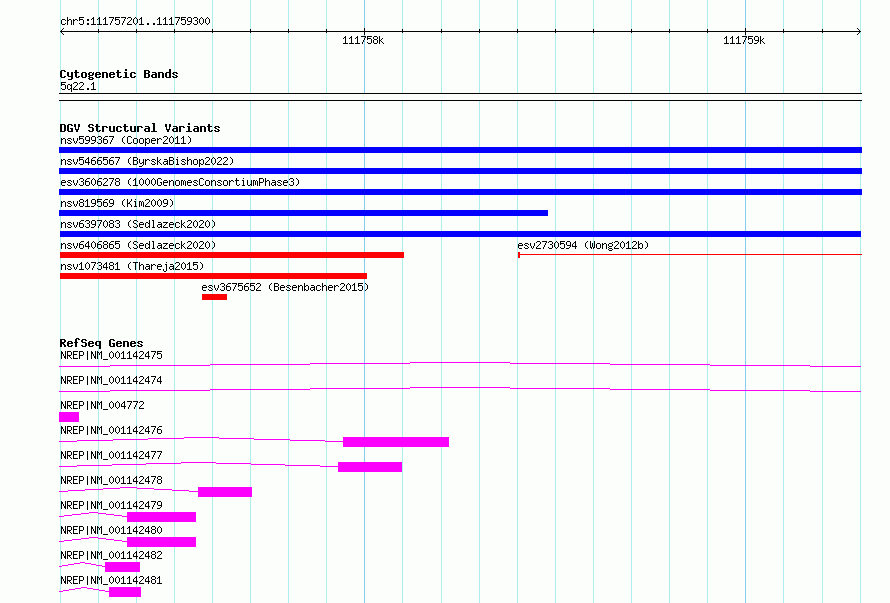Click the NM_001142475 intron line

click(x=460, y=365)
